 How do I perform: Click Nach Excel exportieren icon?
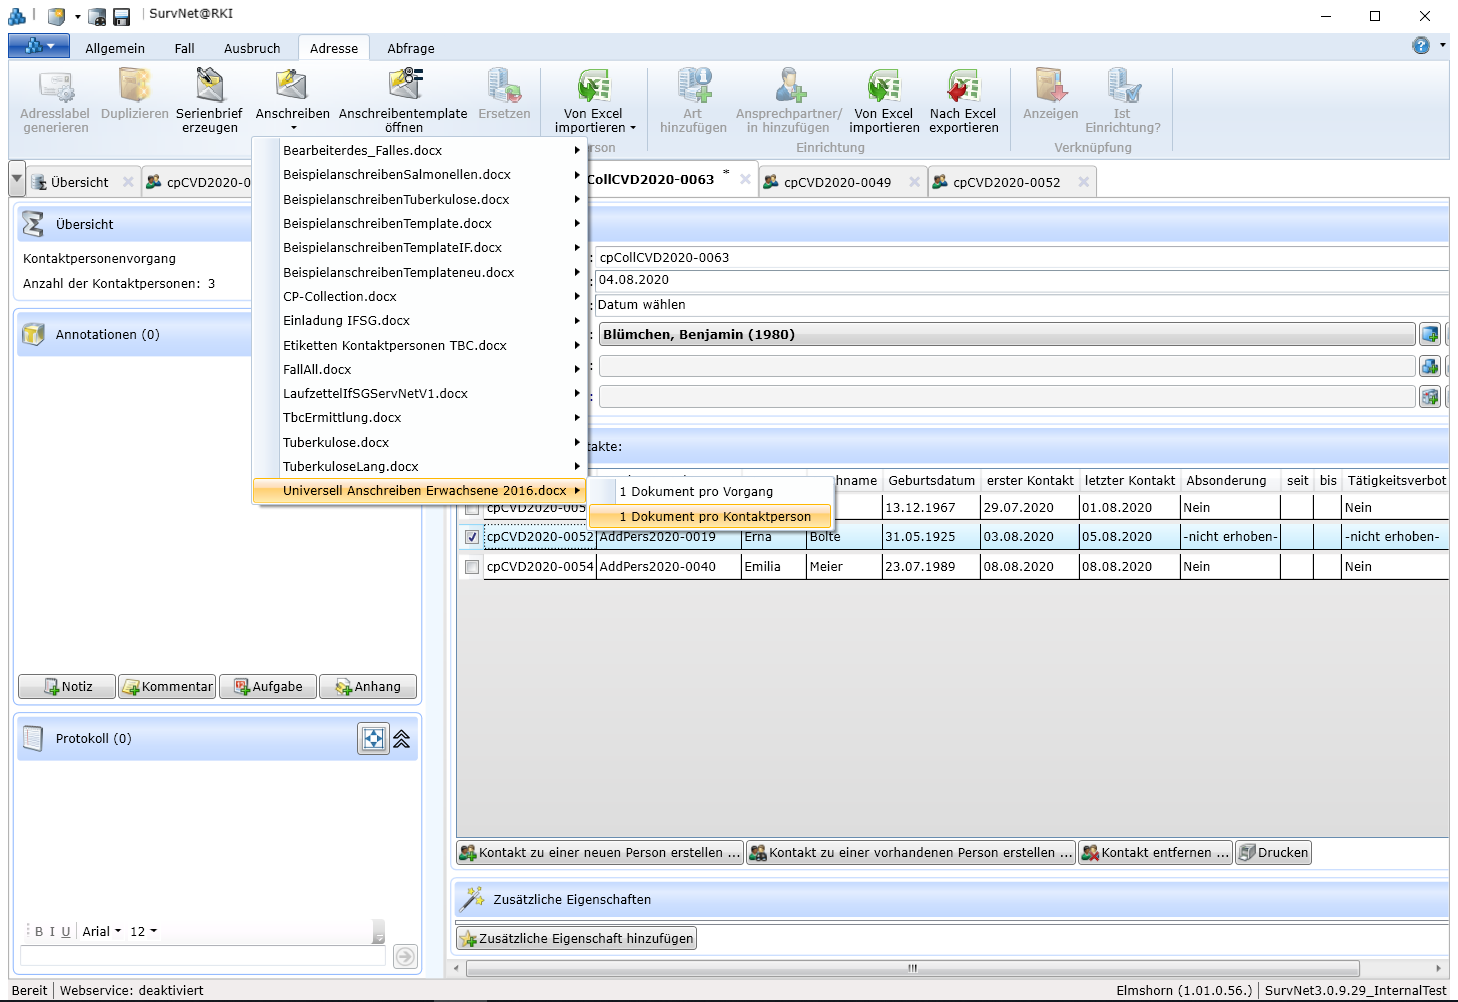pos(963,87)
